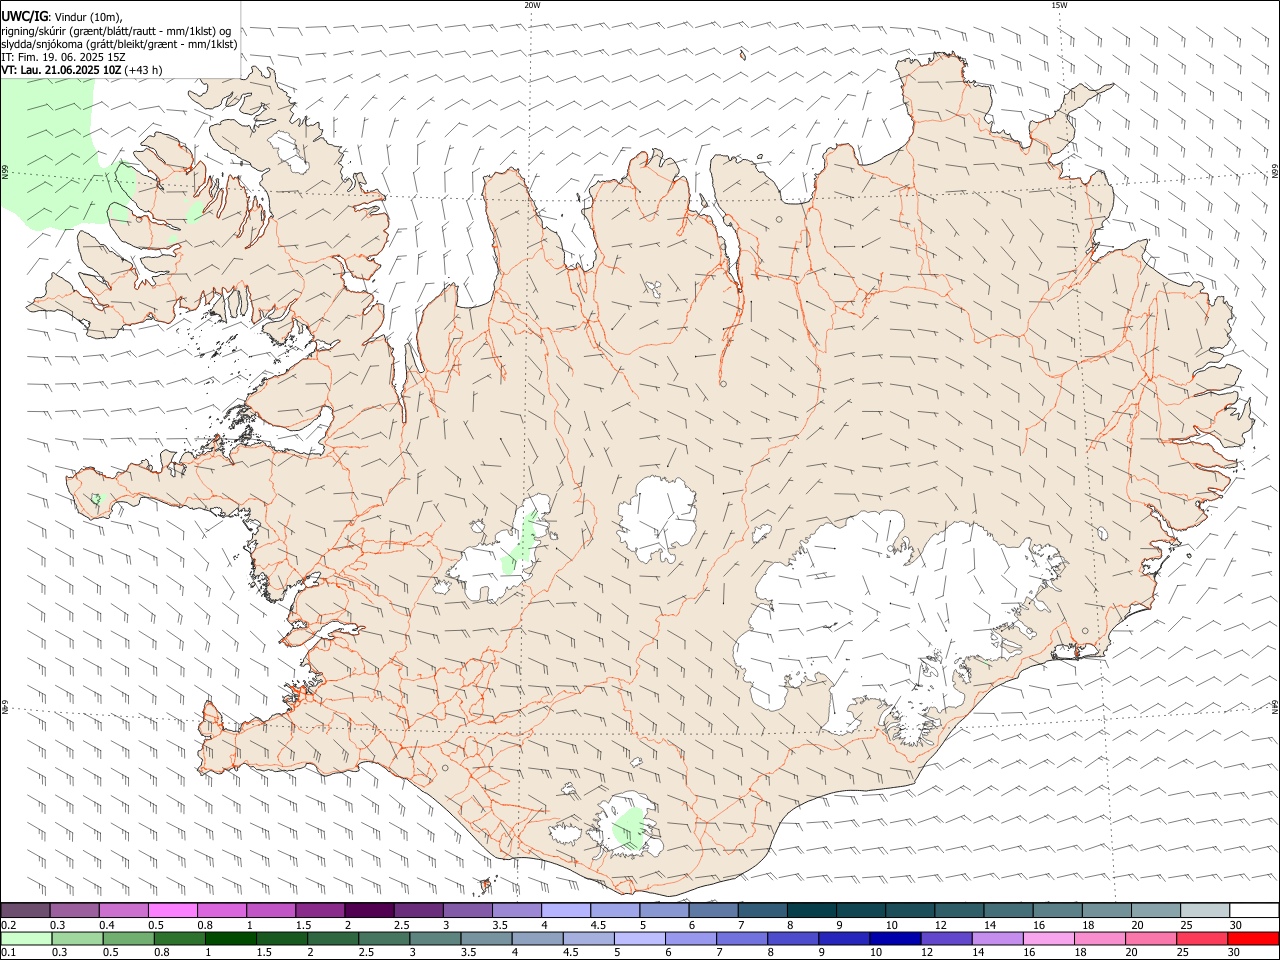
Task: Select the light green 0.3 swatch in lower legend
Action: click(x=77, y=938)
